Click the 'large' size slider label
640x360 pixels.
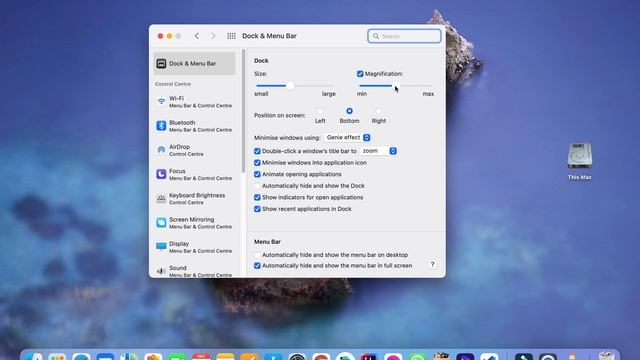pos(329,94)
